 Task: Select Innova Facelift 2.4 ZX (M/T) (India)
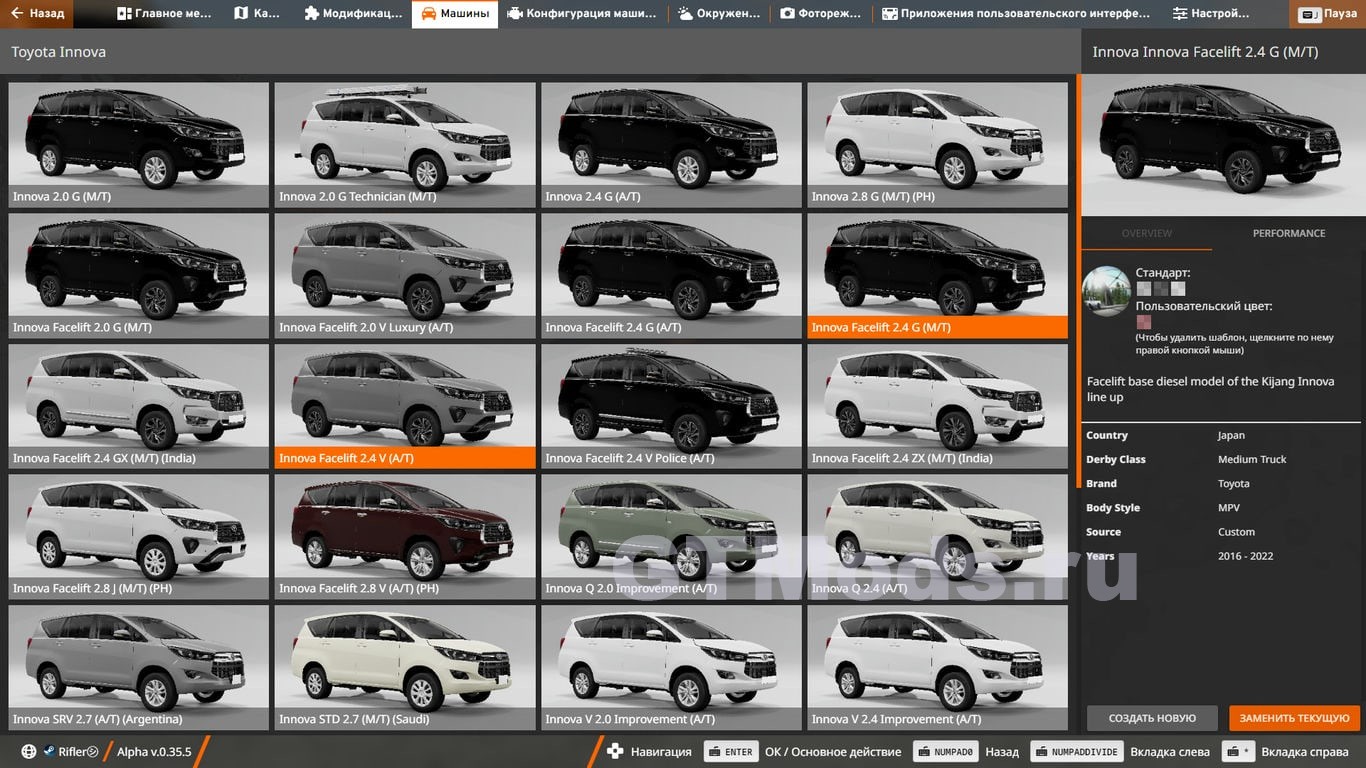pyautogui.click(x=938, y=407)
